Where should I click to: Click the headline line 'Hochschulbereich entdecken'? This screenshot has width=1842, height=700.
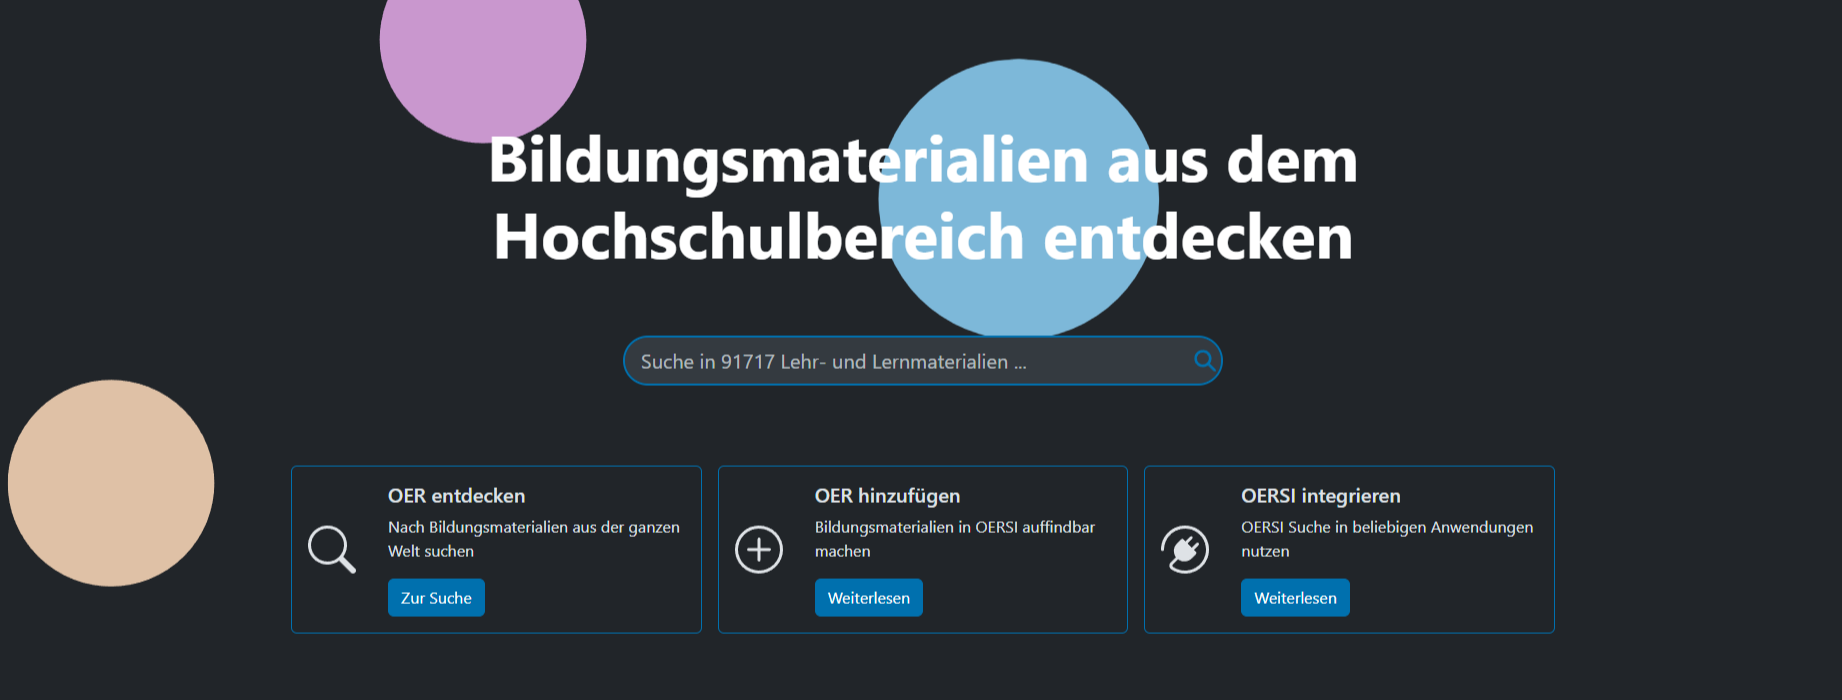[x=922, y=238]
